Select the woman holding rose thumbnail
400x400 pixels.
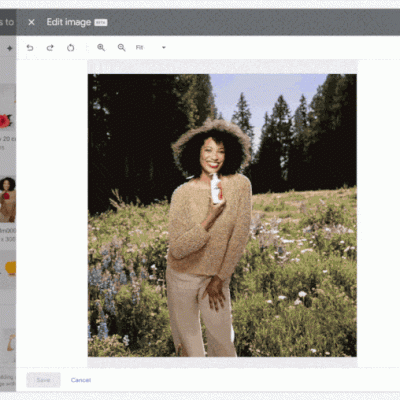pos(8,199)
